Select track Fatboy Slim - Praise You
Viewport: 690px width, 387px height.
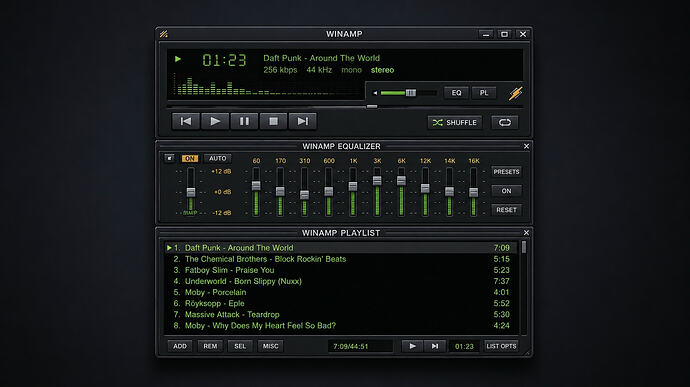(x=340, y=270)
